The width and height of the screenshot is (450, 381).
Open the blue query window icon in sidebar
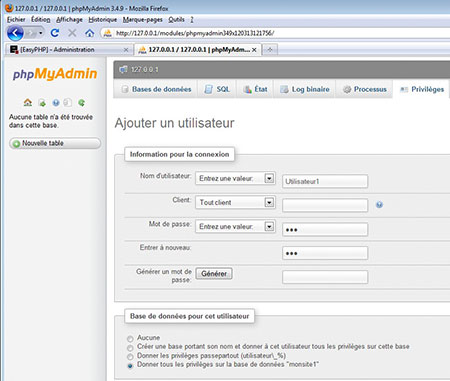tap(56, 103)
